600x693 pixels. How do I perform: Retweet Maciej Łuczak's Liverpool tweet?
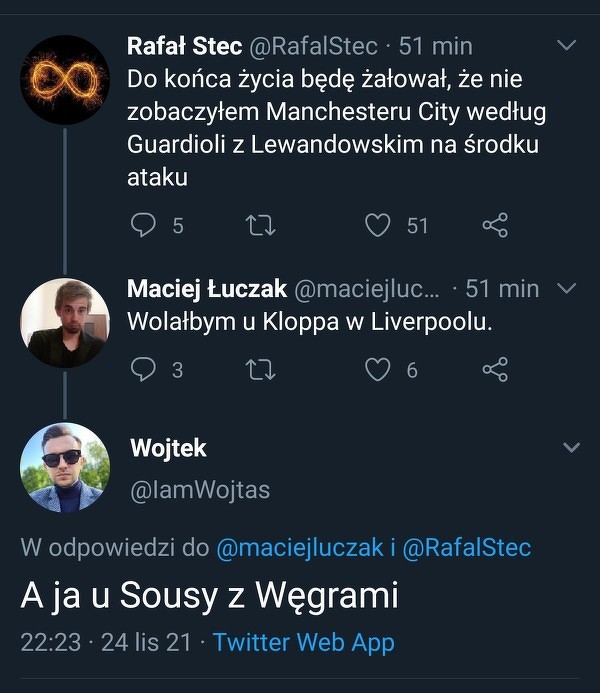(x=259, y=370)
